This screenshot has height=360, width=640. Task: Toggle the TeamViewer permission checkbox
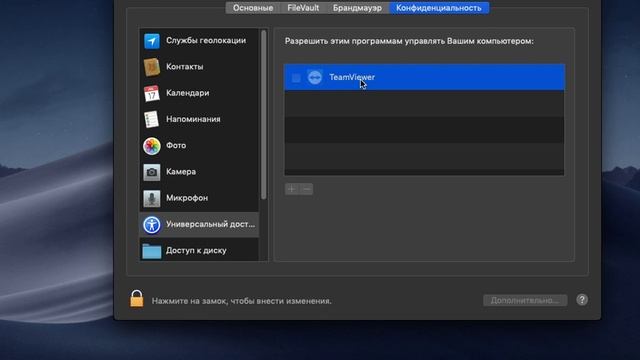(x=296, y=78)
